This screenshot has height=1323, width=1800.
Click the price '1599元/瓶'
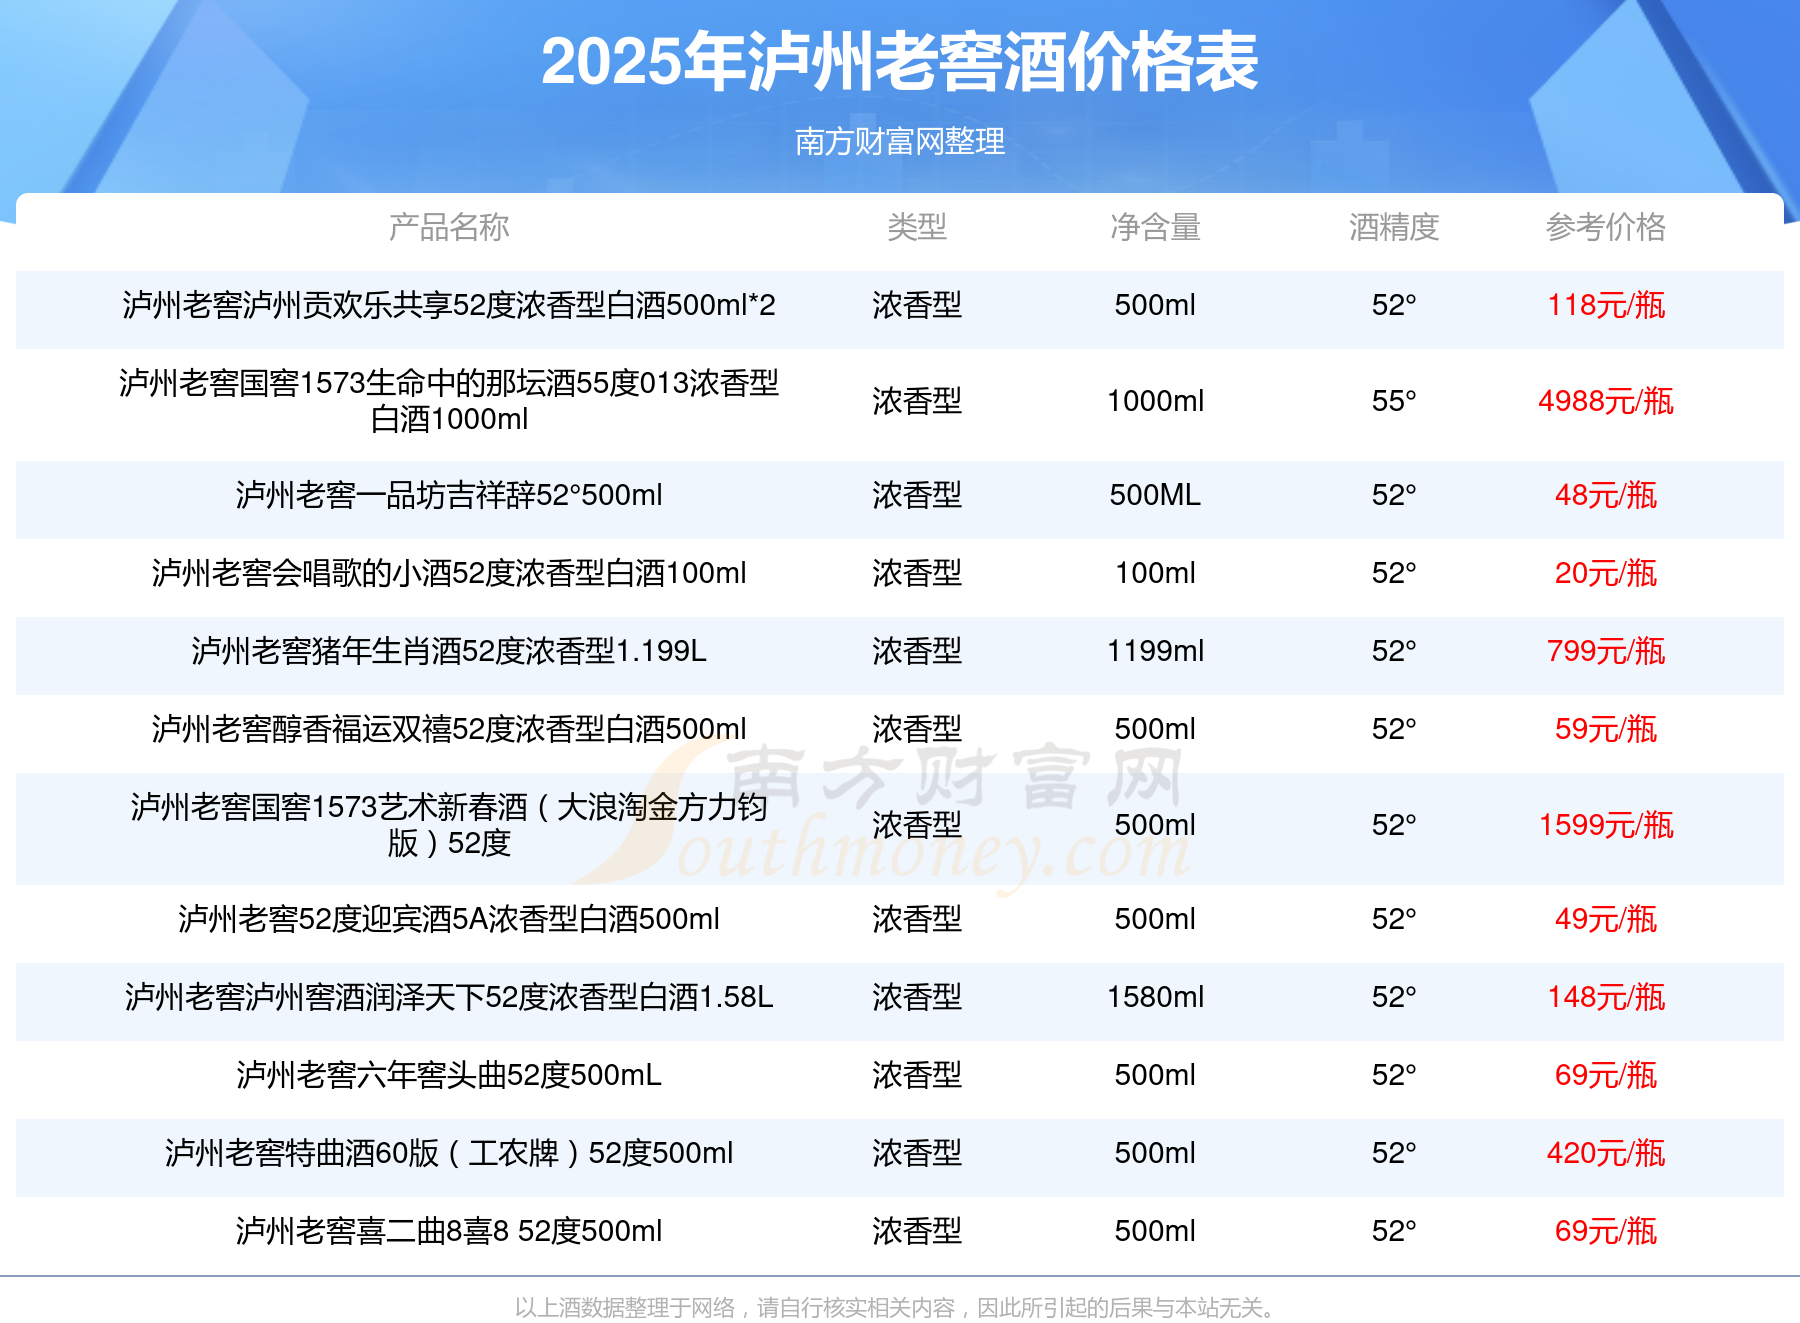1606,825
